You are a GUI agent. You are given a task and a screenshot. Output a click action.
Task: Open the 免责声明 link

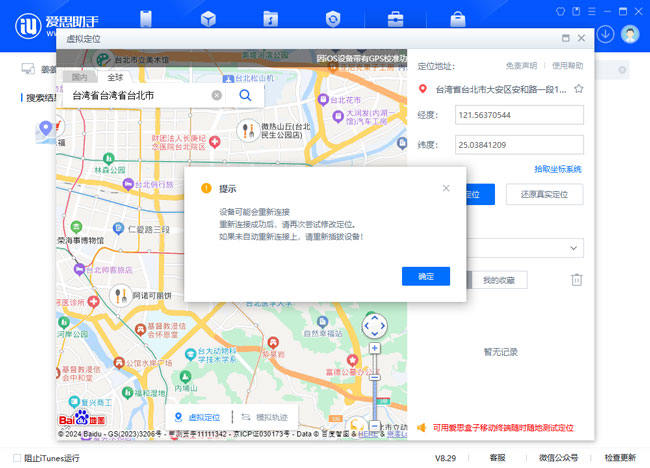(521, 65)
